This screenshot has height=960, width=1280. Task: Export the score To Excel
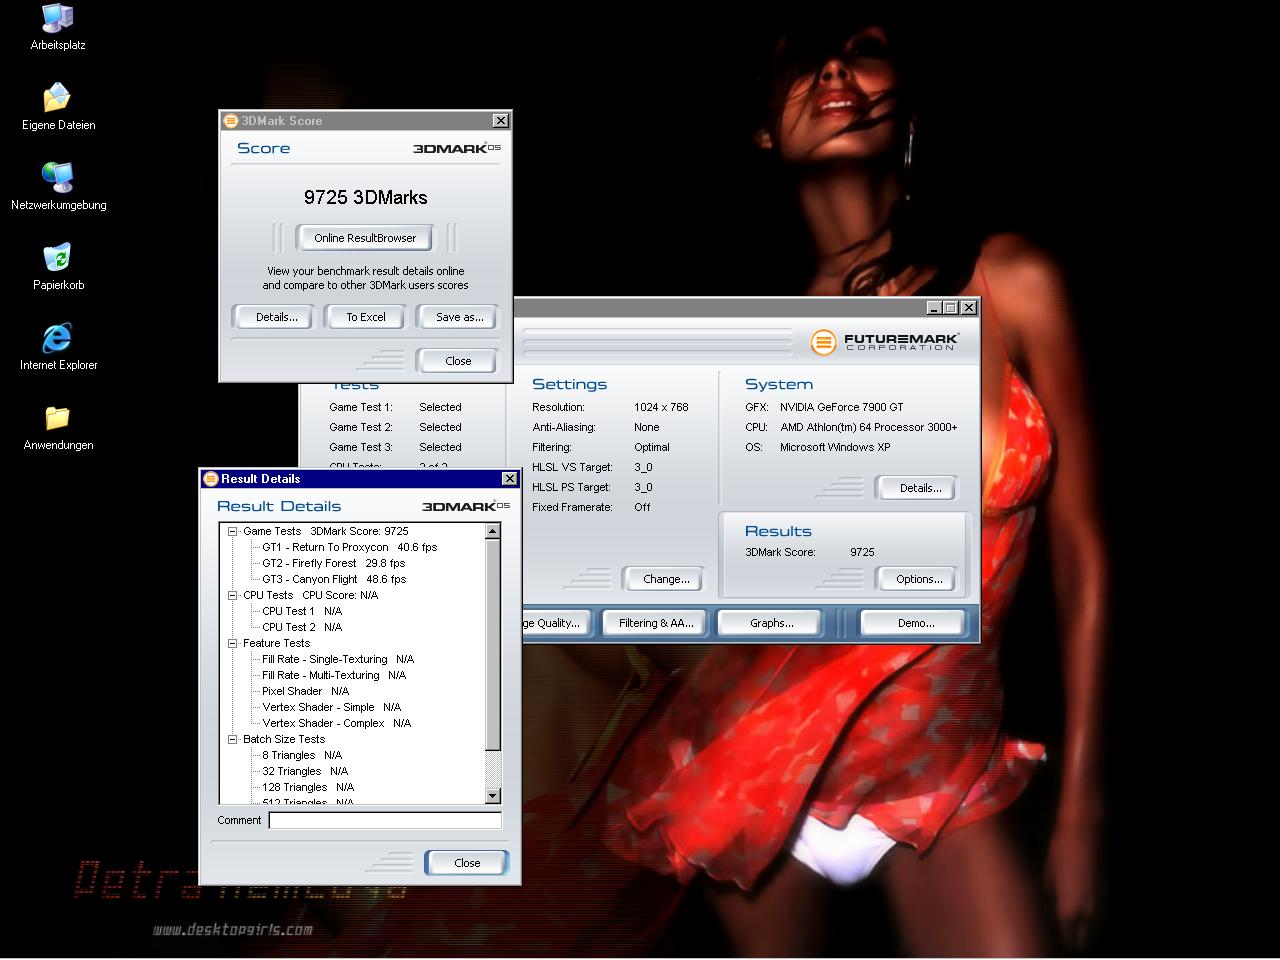[x=366, y=317]
